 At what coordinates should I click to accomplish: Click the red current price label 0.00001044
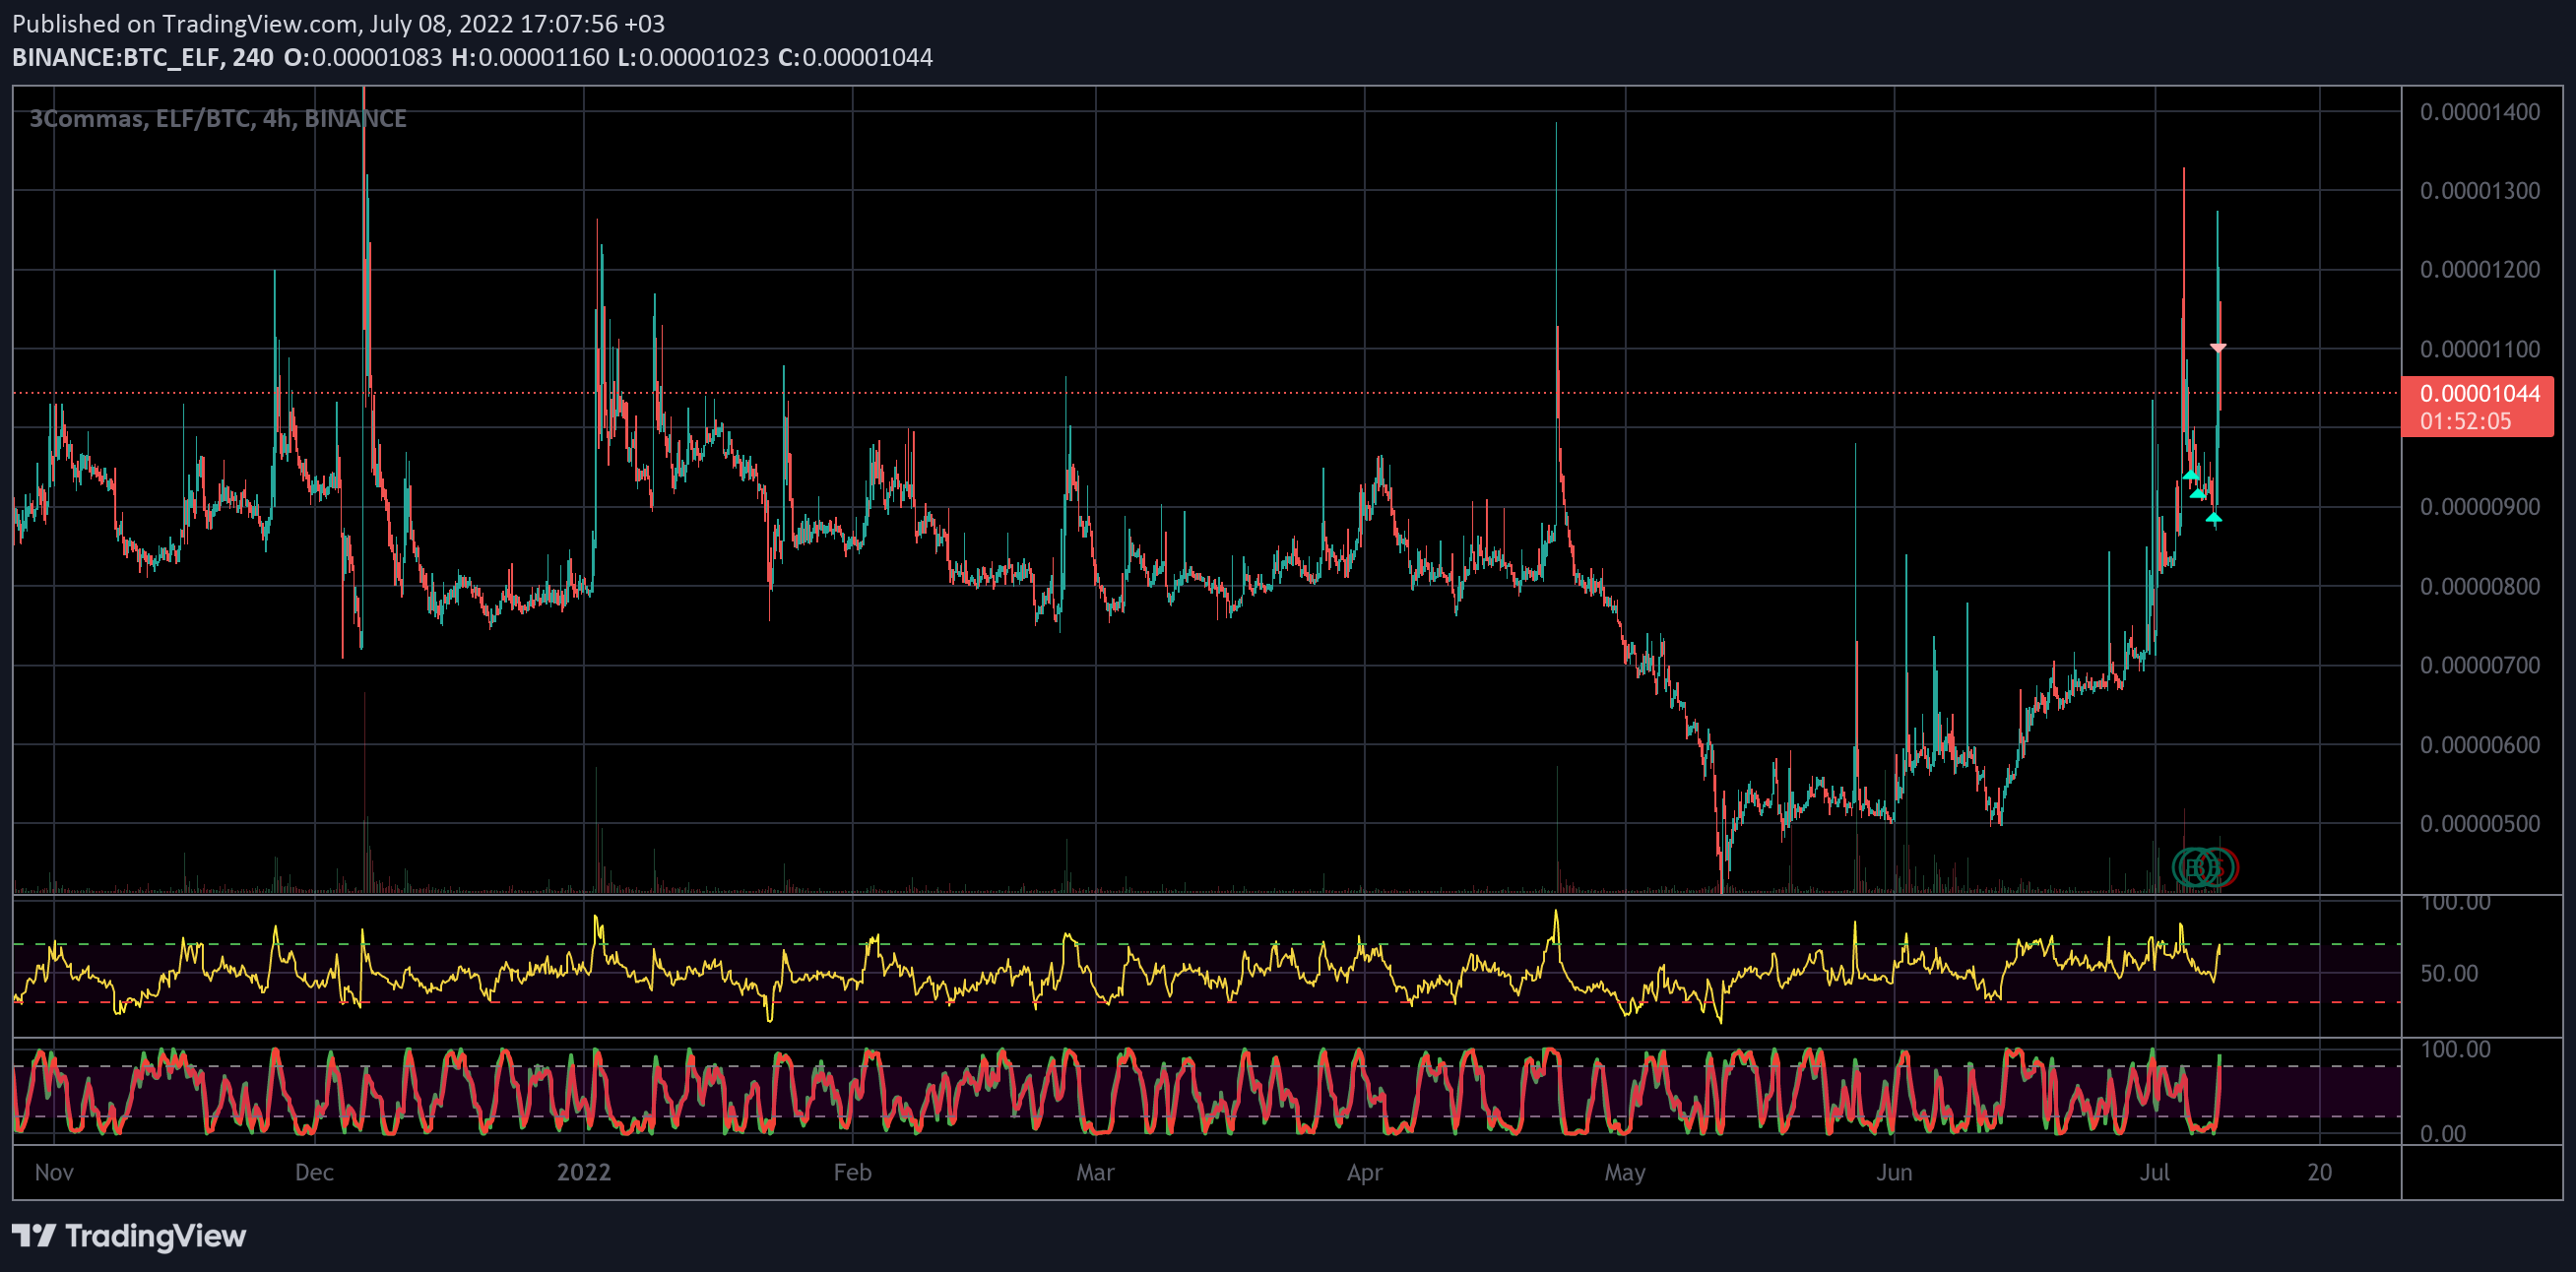click(2479, 393)
